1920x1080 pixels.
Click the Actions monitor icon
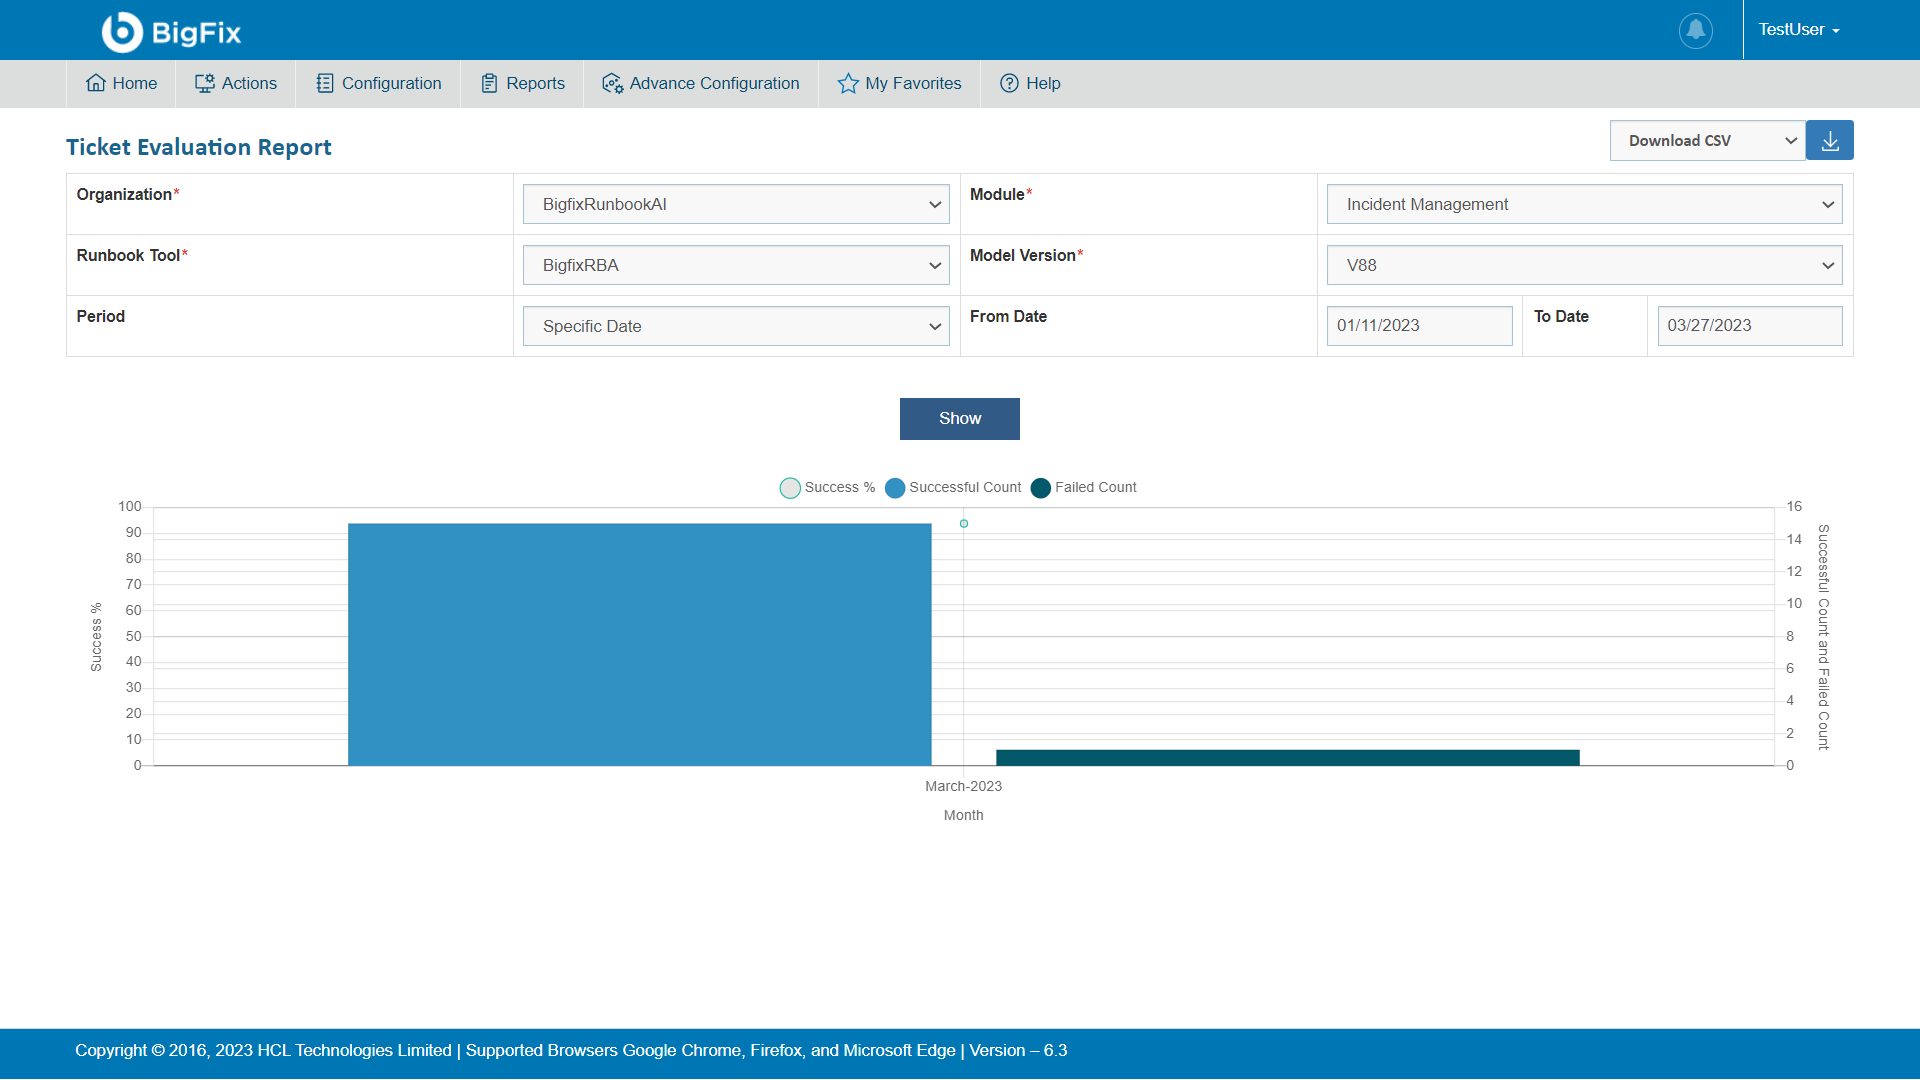click(205, 83)
